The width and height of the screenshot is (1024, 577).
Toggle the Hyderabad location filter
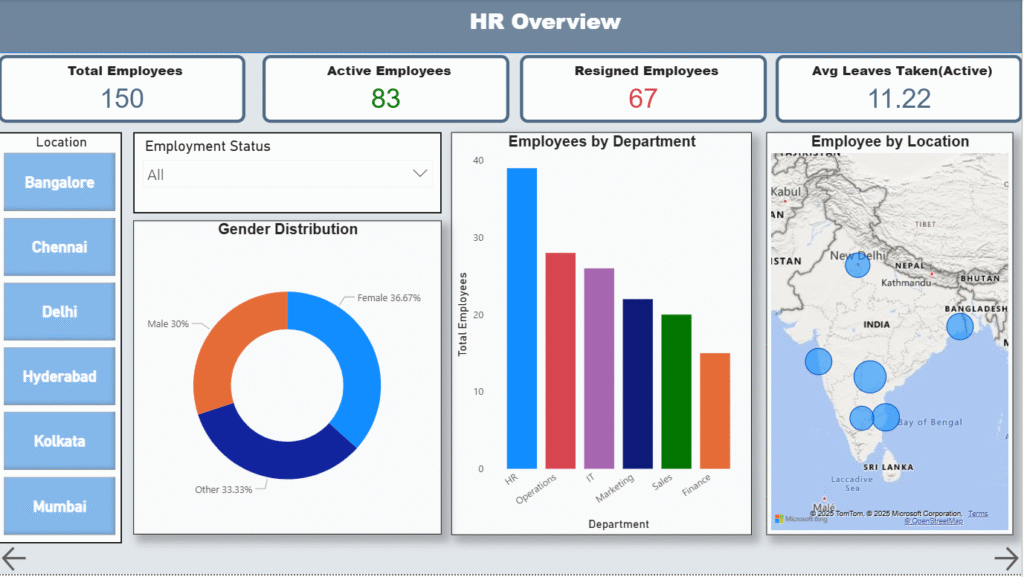pyautogui.click(x=60, y=377)
